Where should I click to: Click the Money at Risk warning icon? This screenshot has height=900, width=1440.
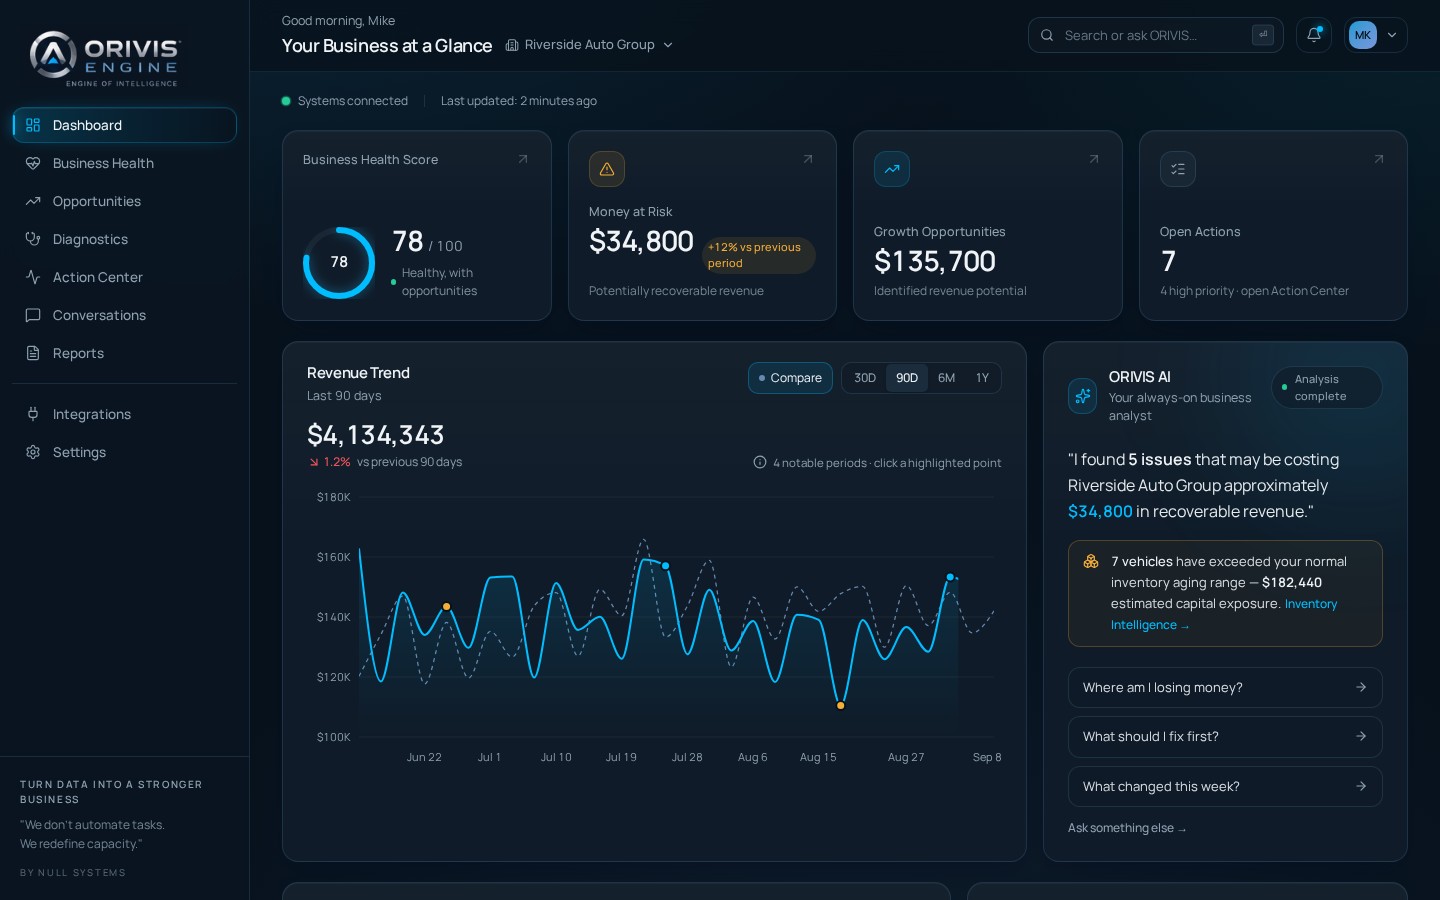[607, 169]
